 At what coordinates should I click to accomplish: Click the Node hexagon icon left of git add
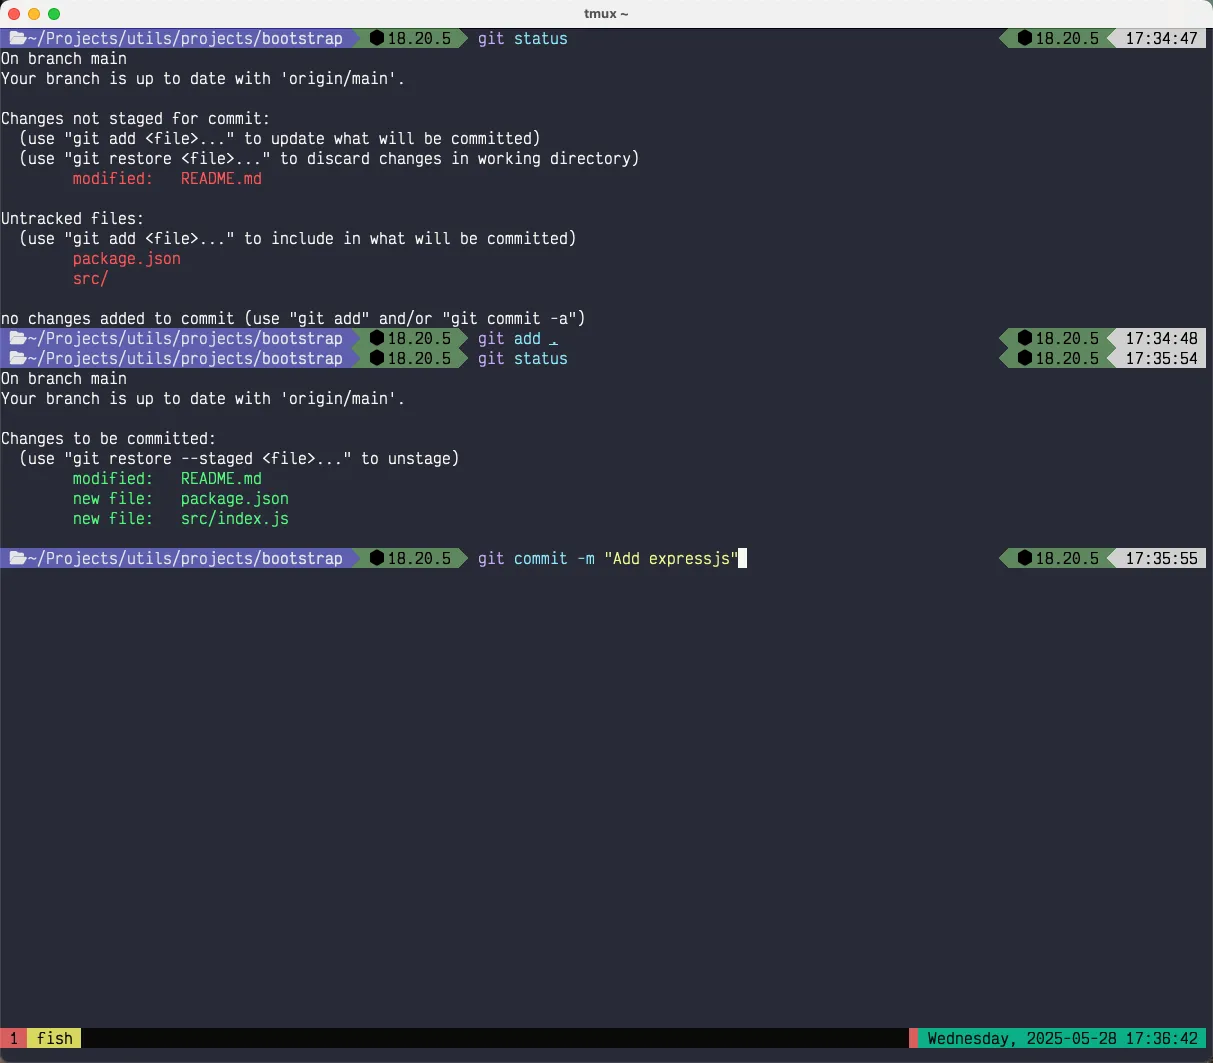377,339
